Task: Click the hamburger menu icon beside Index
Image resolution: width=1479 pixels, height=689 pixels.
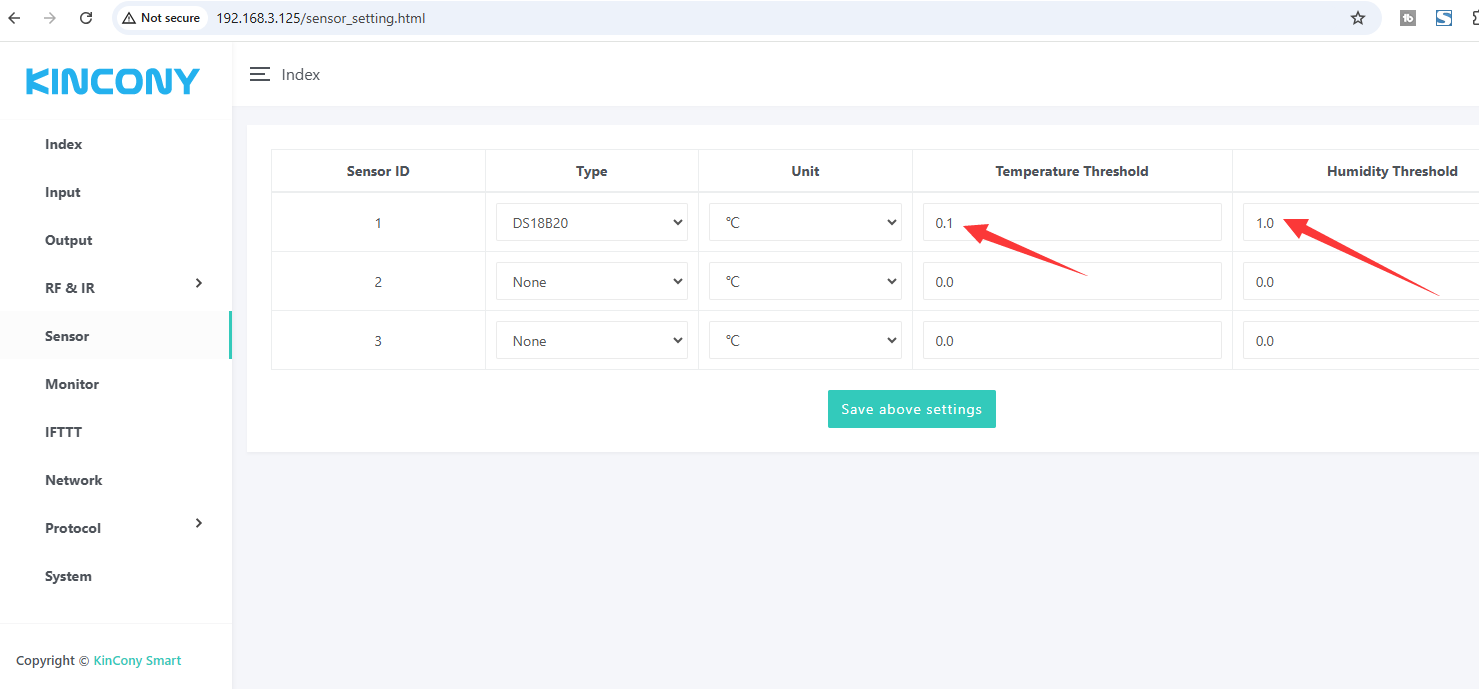Action: [x=260, y=75]
